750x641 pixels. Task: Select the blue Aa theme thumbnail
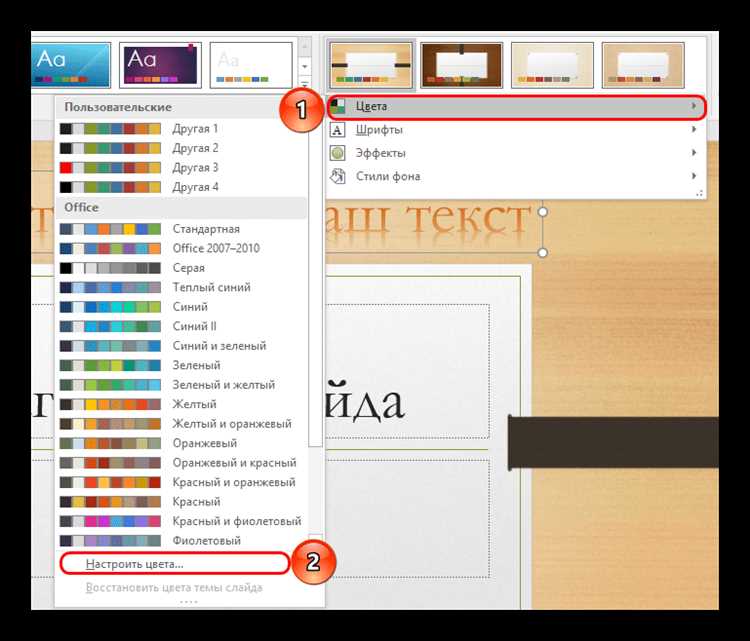point(71,65)
